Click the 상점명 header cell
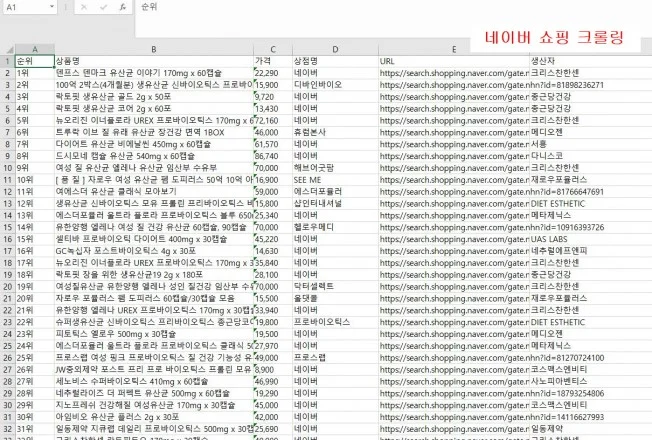Image resolution: width=652 pixels, height=440 pixels. pyautogui.click(x=335, y=61)
